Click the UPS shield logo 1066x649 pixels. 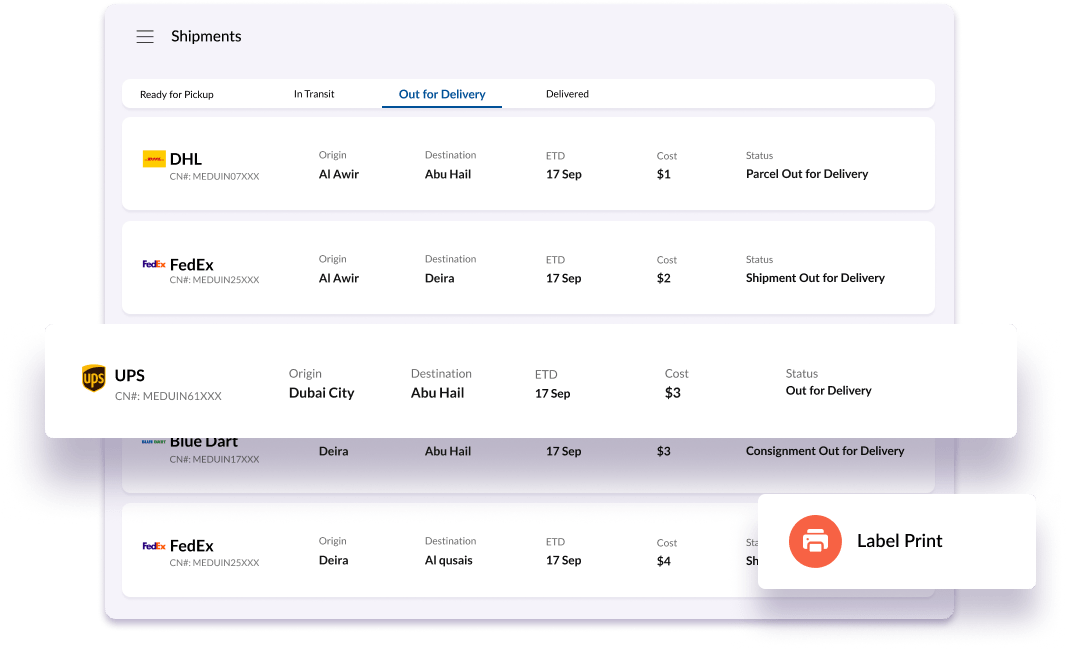pyautogui.click(x=94, y=378)
